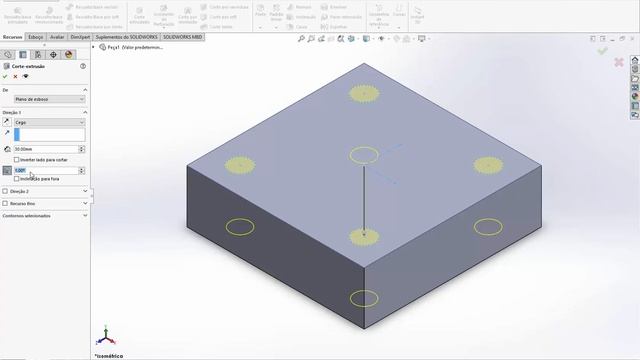Select the center sketch circle on top face
Image resolution: width=640 pixels, height=360 pixels.
point(364,155)
